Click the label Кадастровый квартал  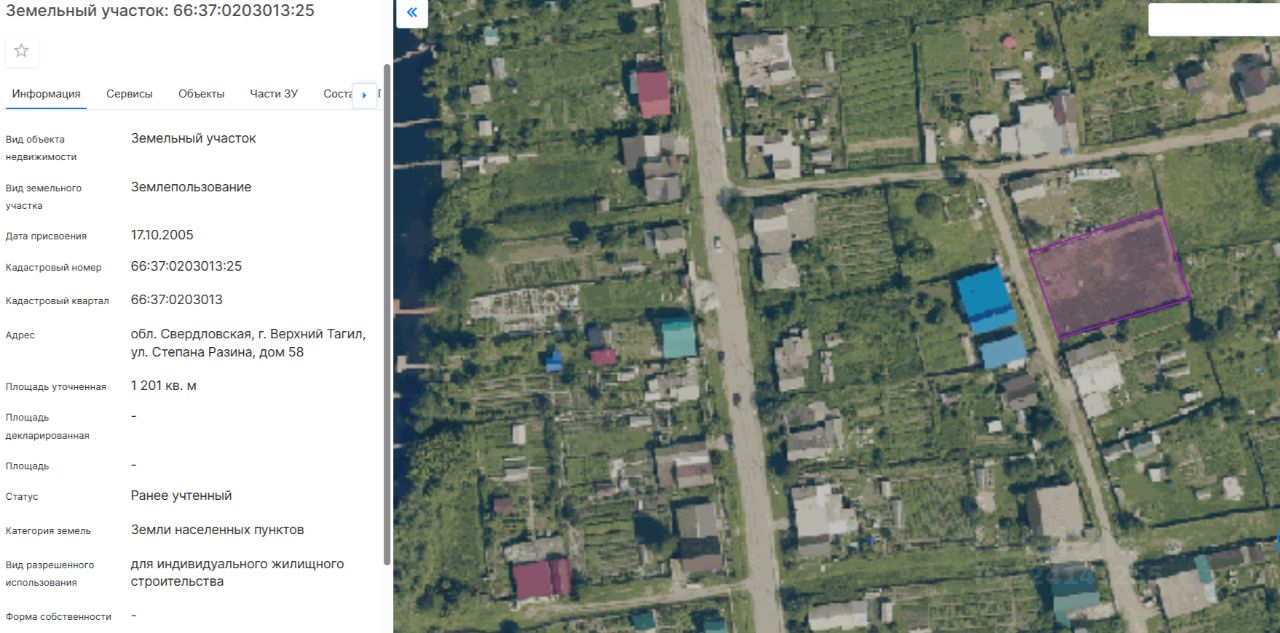pyautogui.click(x=57, y=301)
